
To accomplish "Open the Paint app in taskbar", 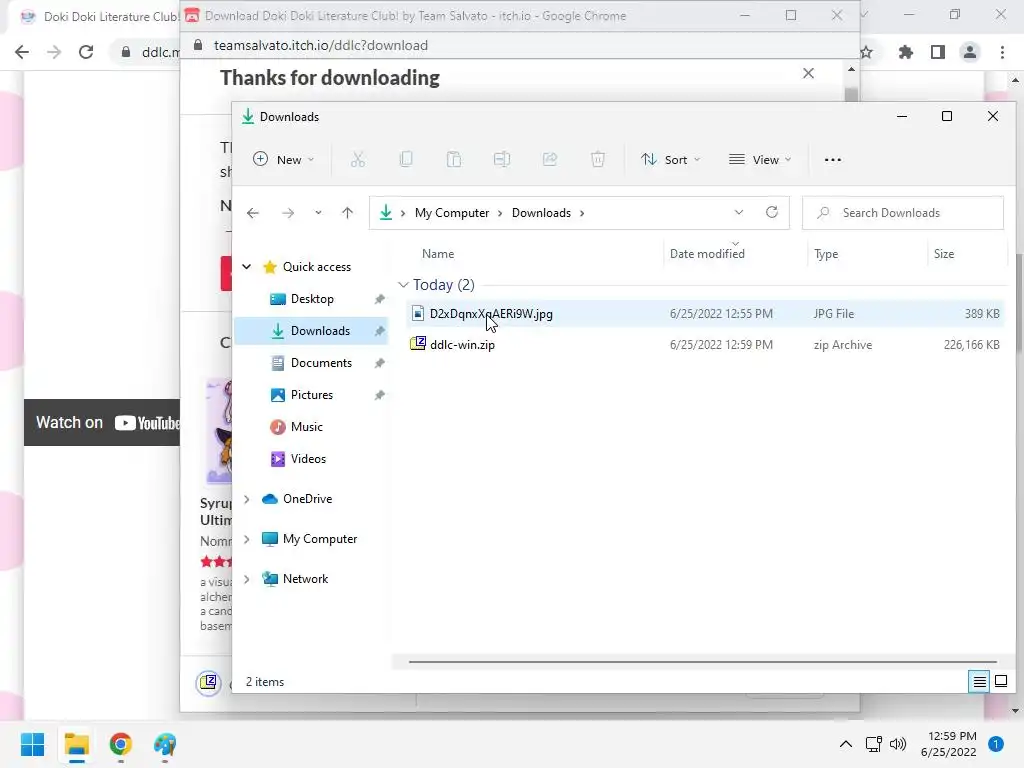I will [x=165, y=744].
